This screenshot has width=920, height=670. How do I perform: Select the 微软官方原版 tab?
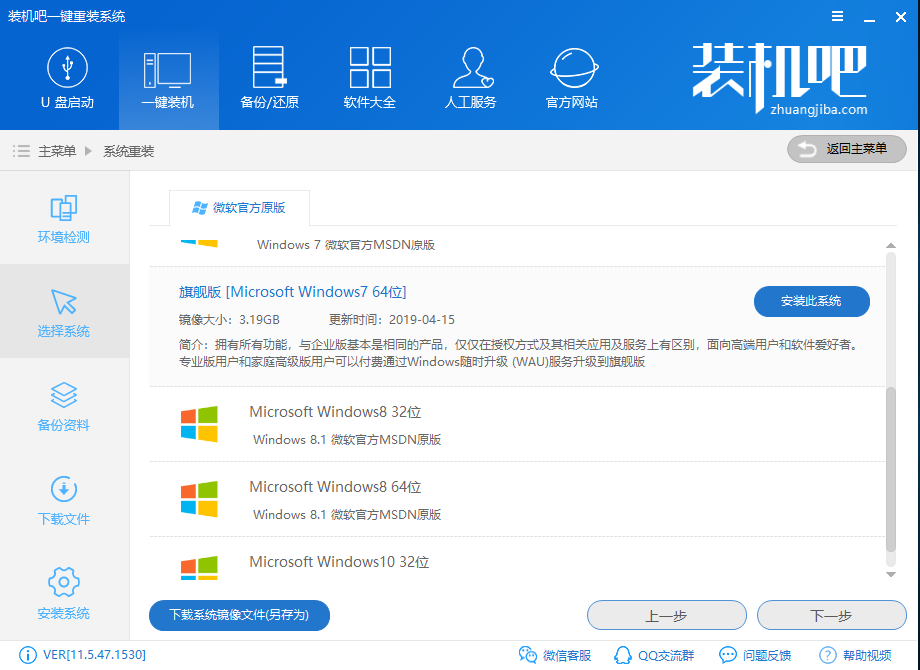[x=240, y=209]
